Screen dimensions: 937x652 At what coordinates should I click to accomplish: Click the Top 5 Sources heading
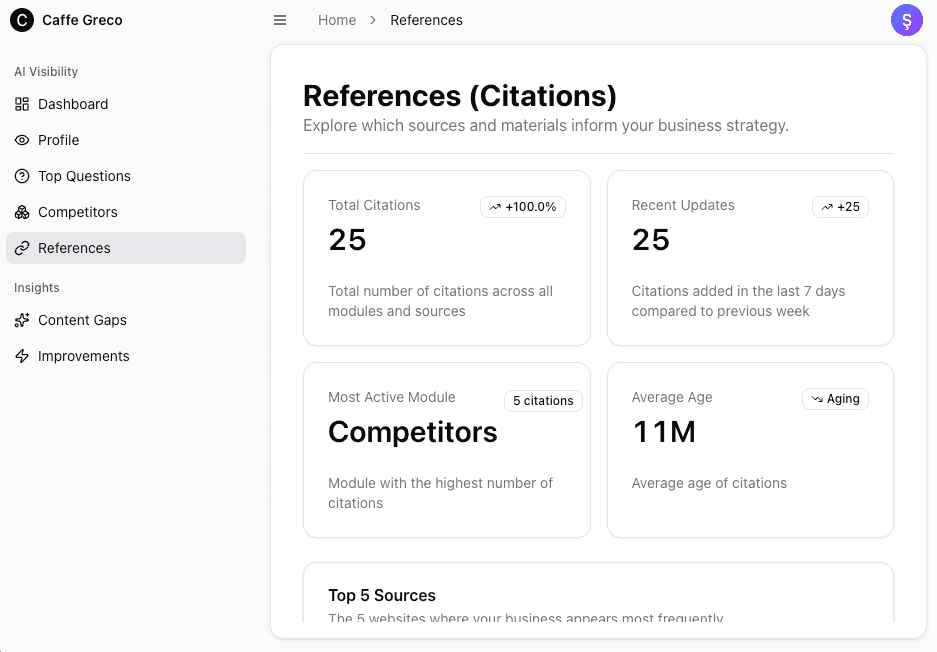(x=382, y=595)
